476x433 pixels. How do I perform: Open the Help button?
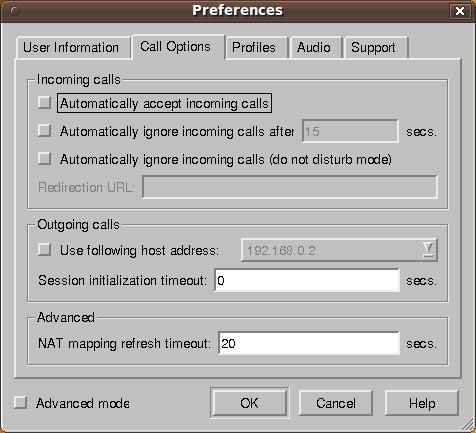click(x=422, y=403)
